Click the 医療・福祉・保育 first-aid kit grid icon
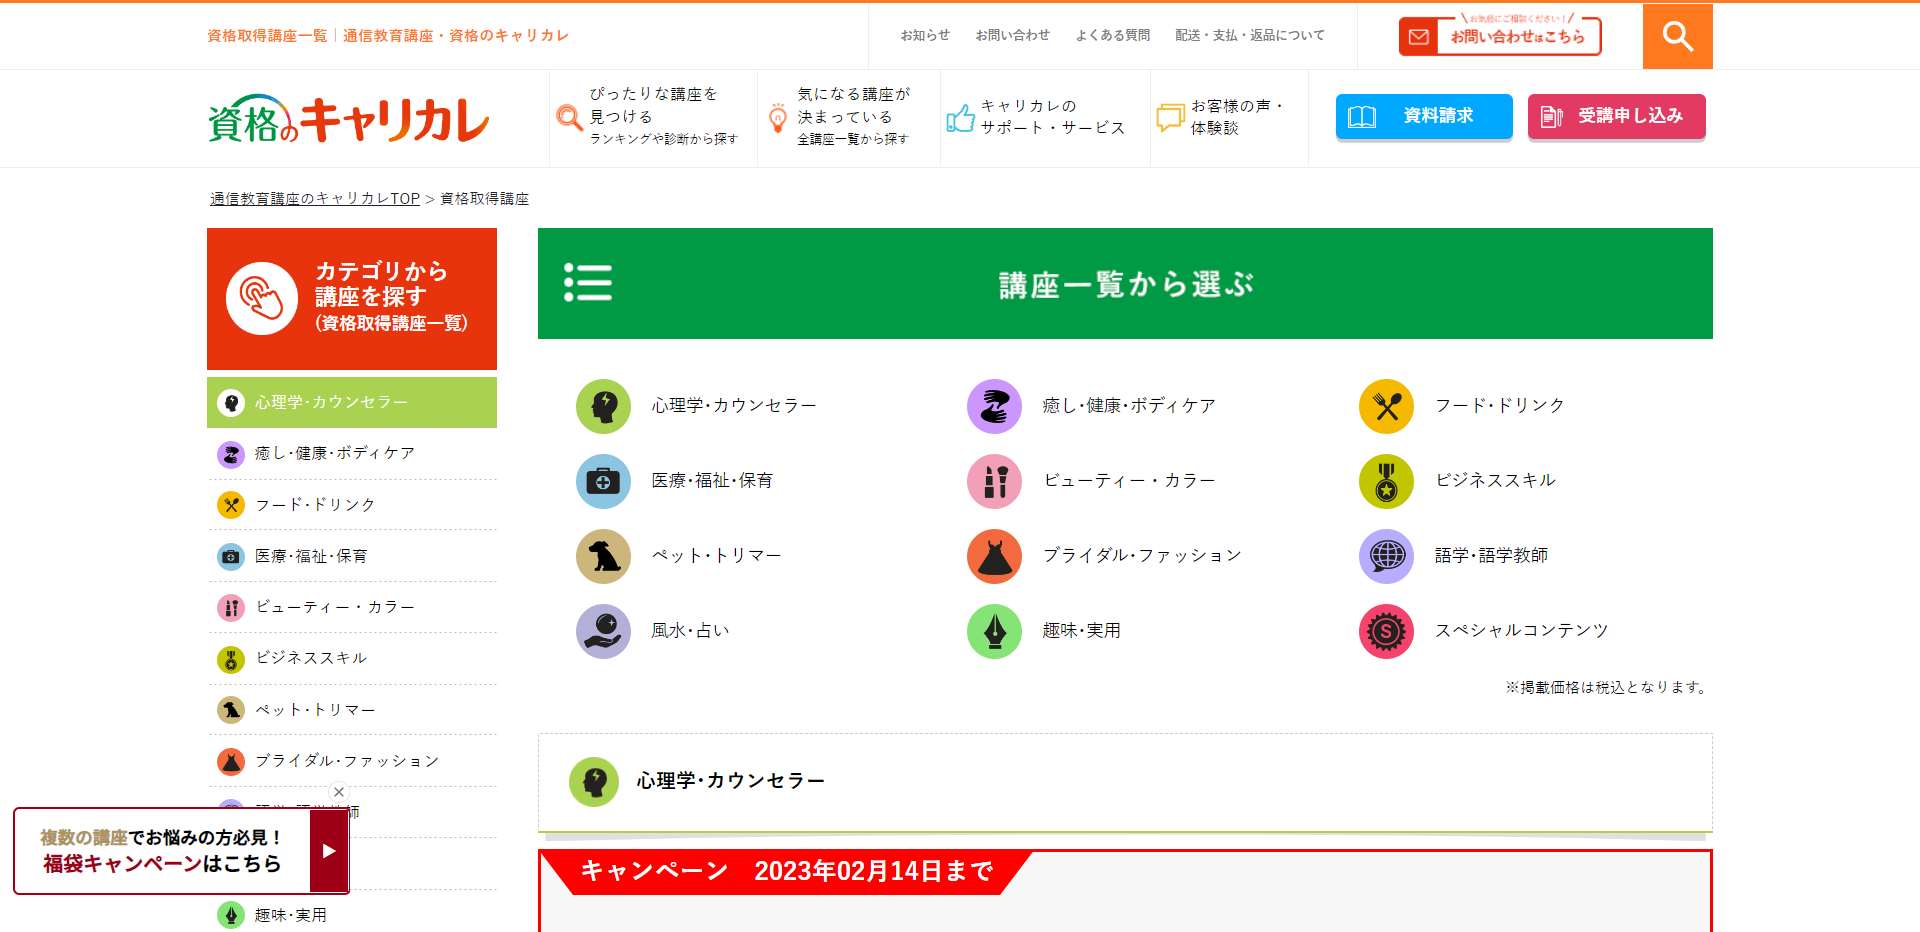Viewport: 1920px width, 932px height. (x=603, y=481)
